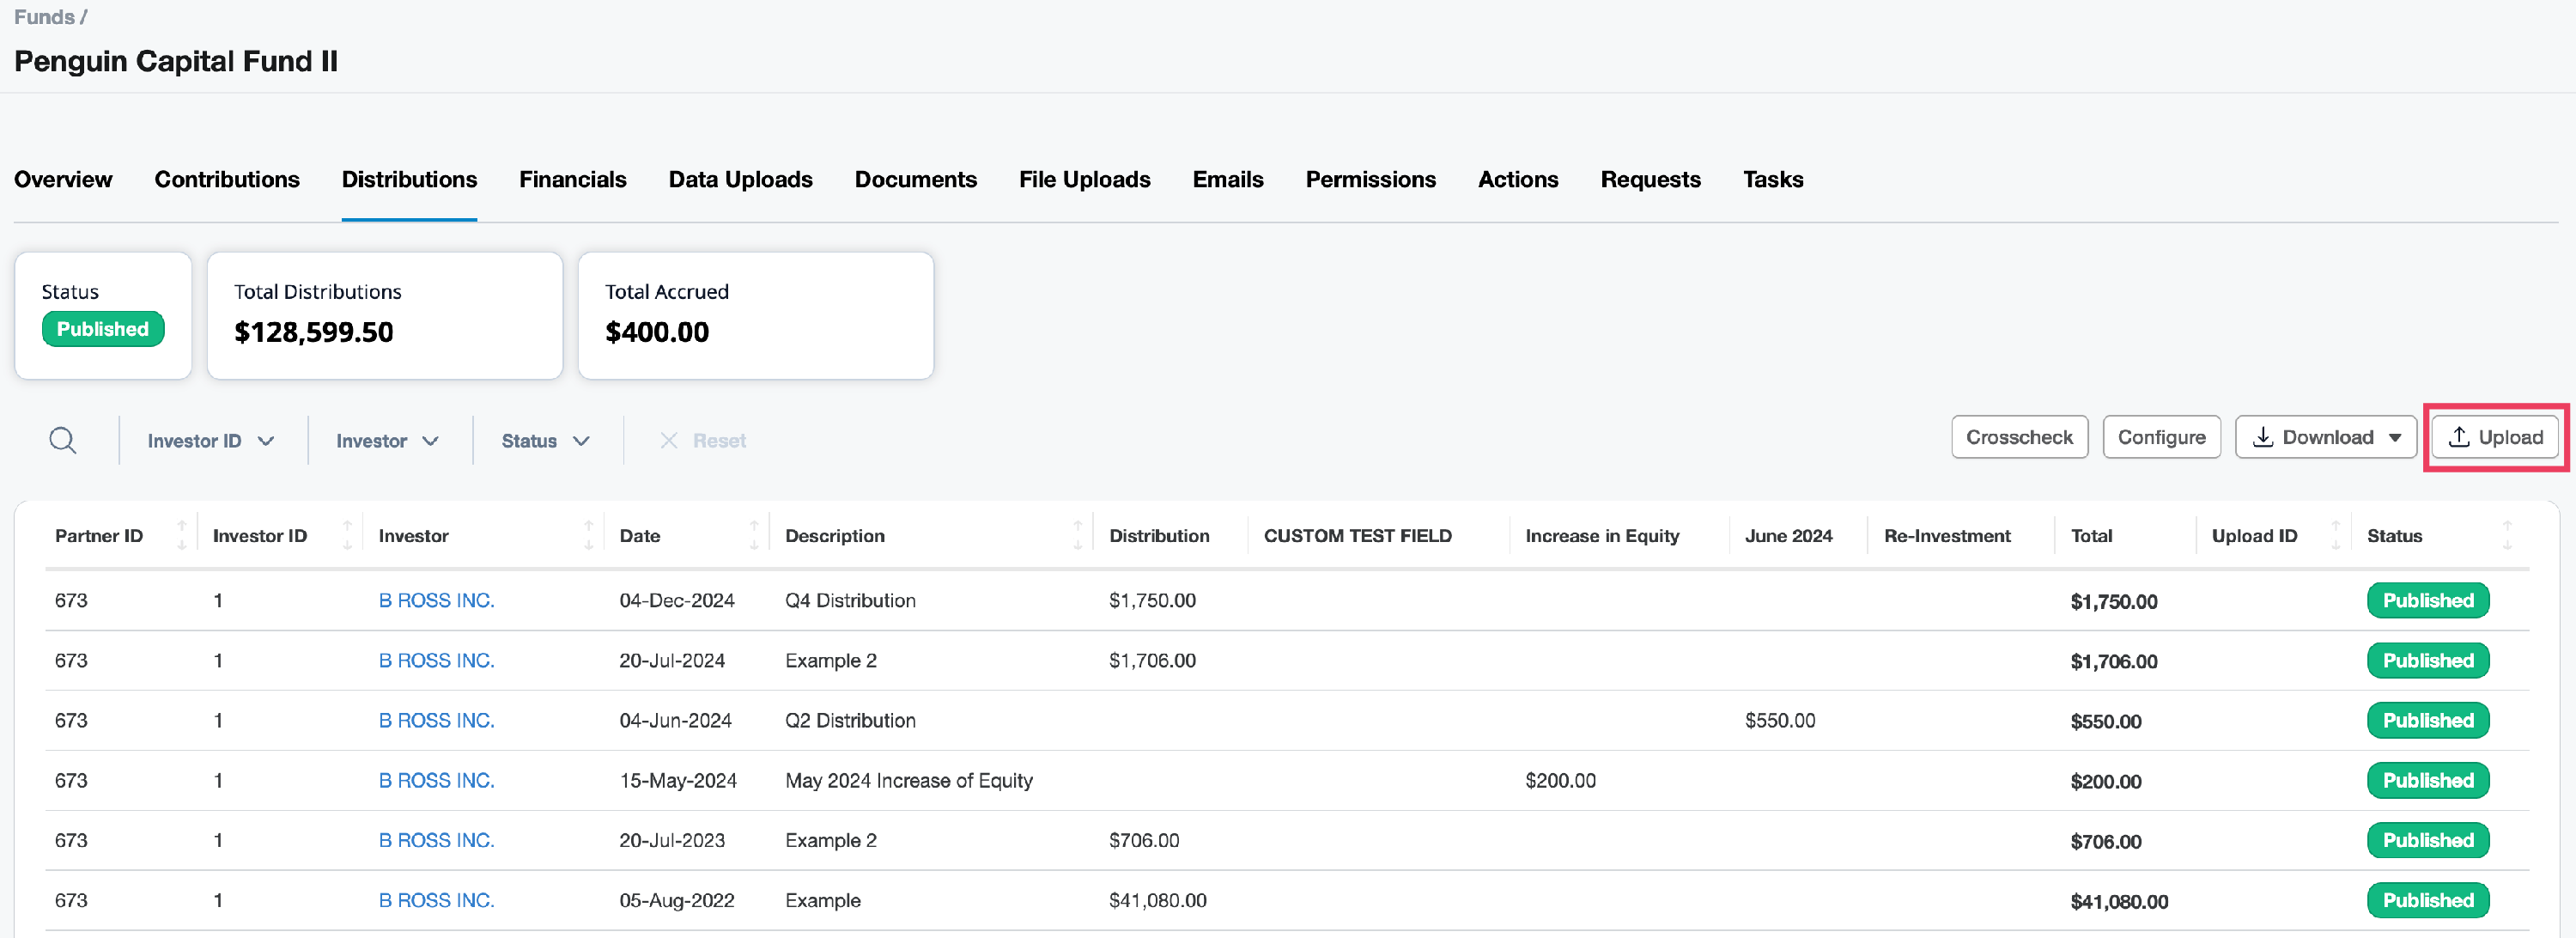Screen dimensions: 2576x938
Task: Sort the Status column arrows
Action: pos(2507,535)
